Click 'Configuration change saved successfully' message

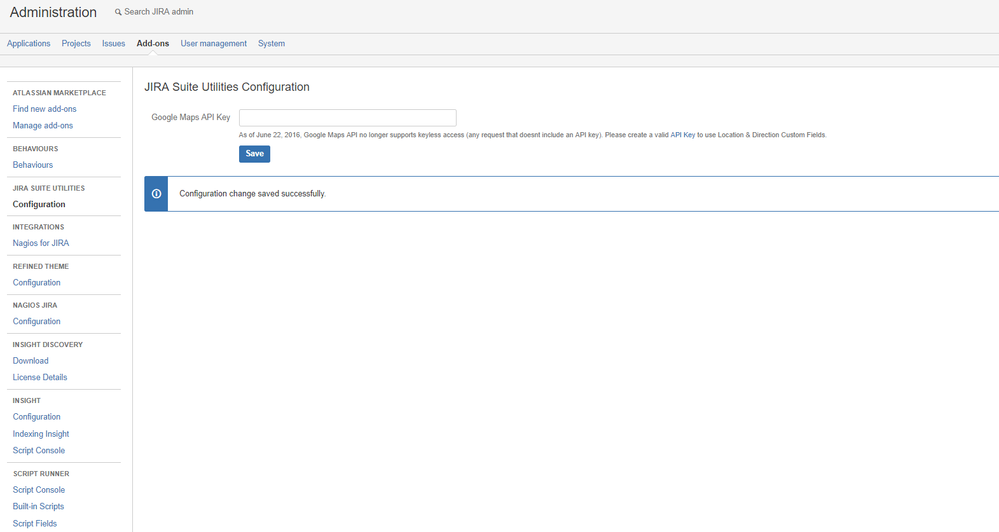252,194
